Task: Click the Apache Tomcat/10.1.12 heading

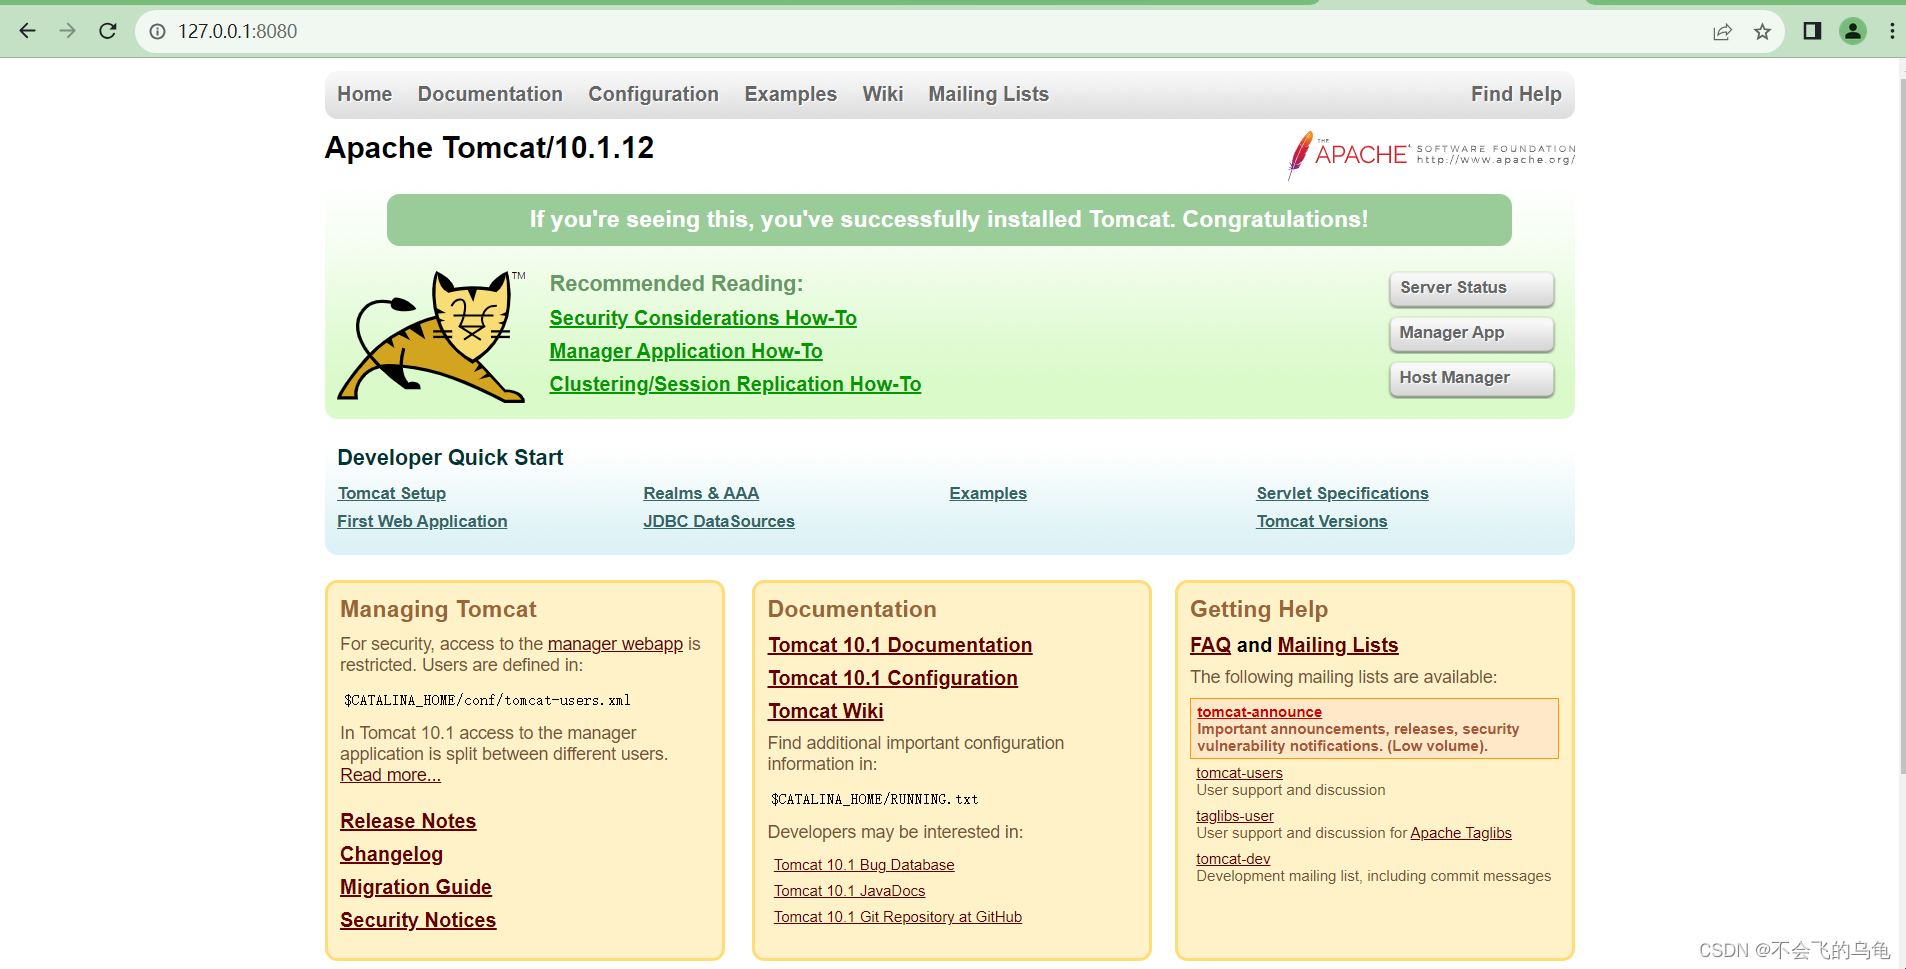Action: (x=489, y=148)
